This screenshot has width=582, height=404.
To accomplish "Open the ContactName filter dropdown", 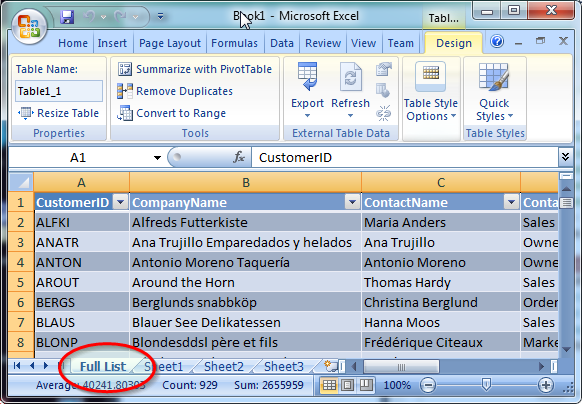I will point(511,202).
